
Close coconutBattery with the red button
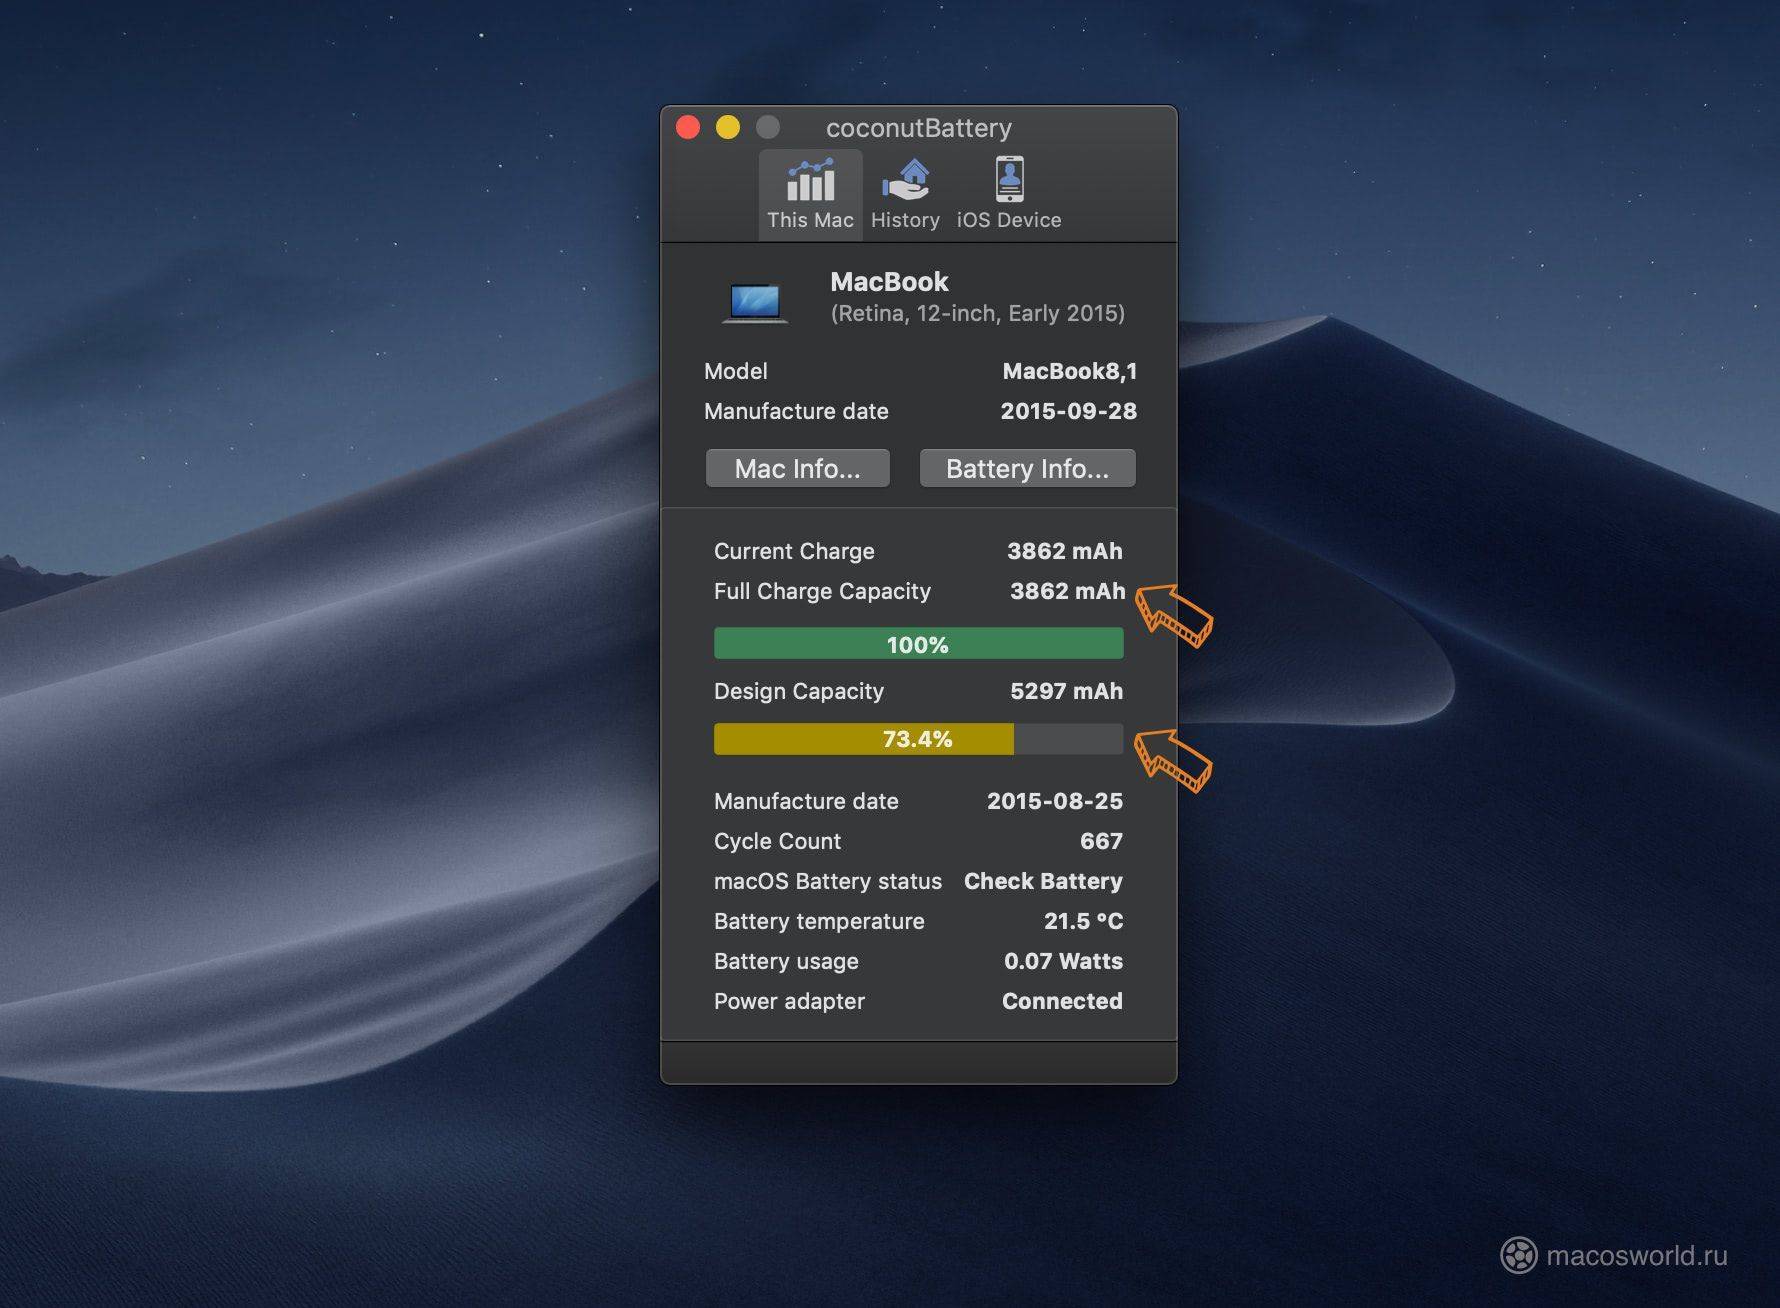pos(688,127)
